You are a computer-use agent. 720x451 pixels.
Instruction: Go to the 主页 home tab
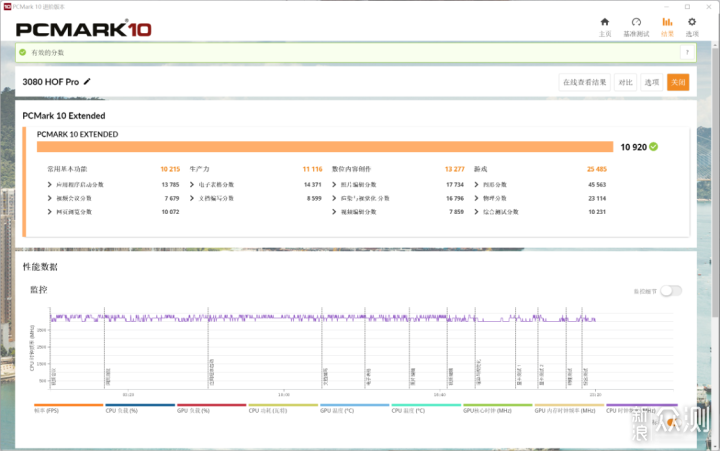click(605, 27)
